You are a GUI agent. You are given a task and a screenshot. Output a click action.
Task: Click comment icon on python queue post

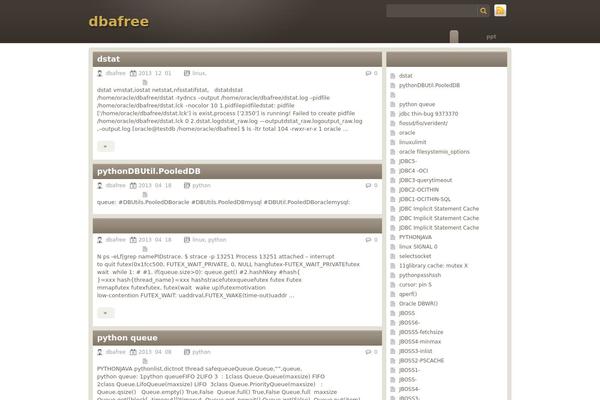pyautogui.click(x=368, y=352)
